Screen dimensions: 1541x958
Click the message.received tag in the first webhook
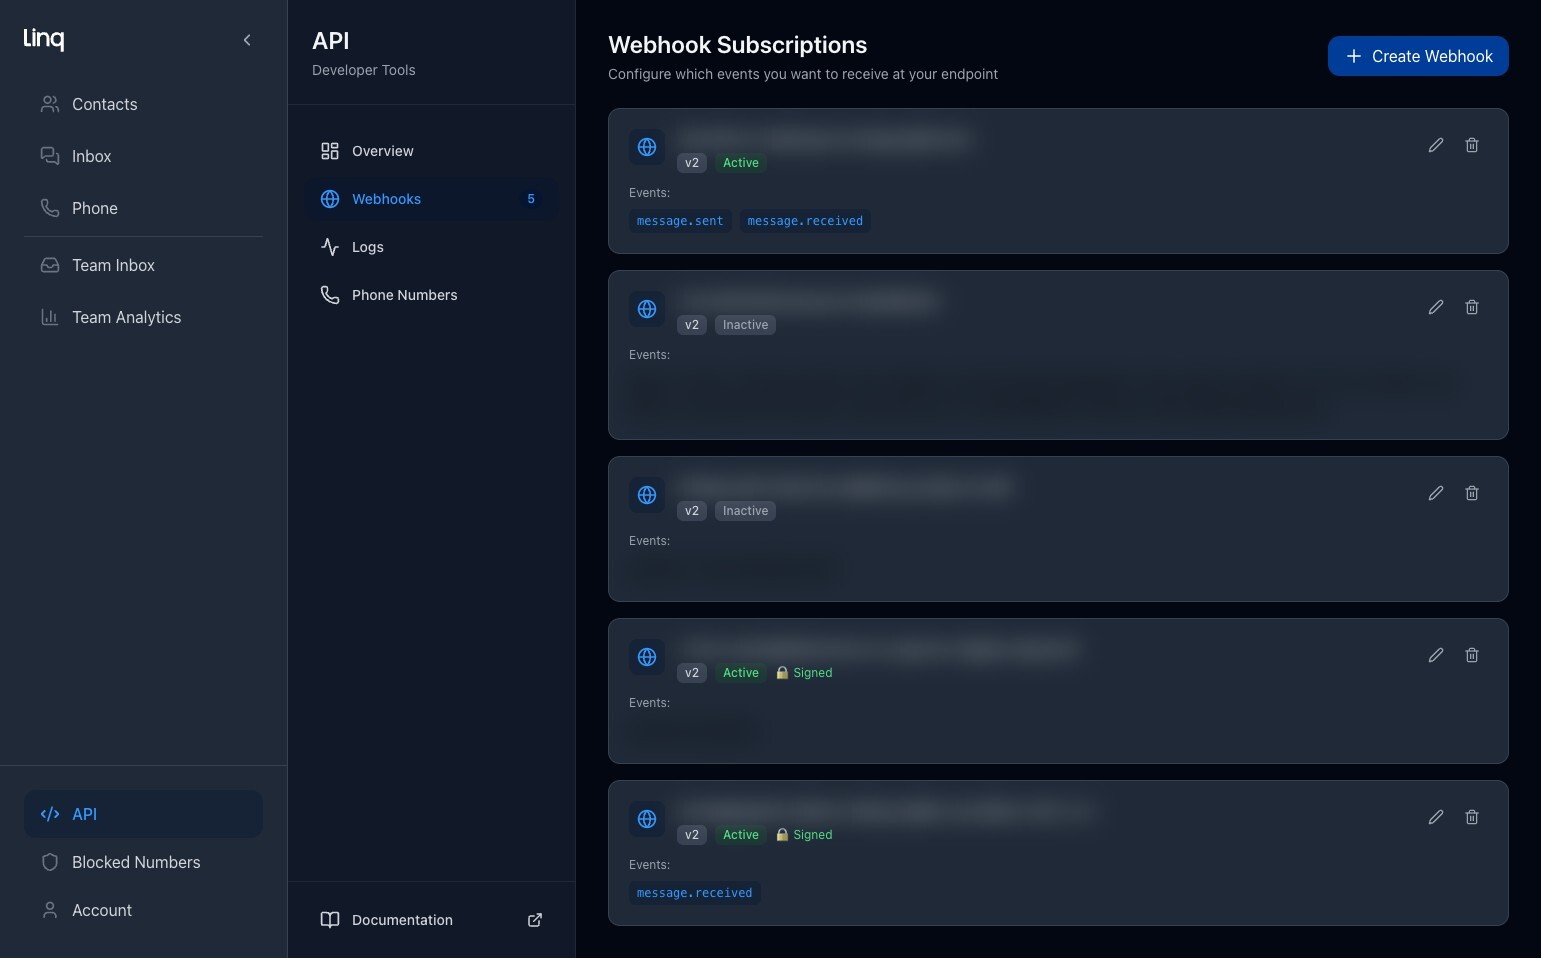(x=805, y=221)
